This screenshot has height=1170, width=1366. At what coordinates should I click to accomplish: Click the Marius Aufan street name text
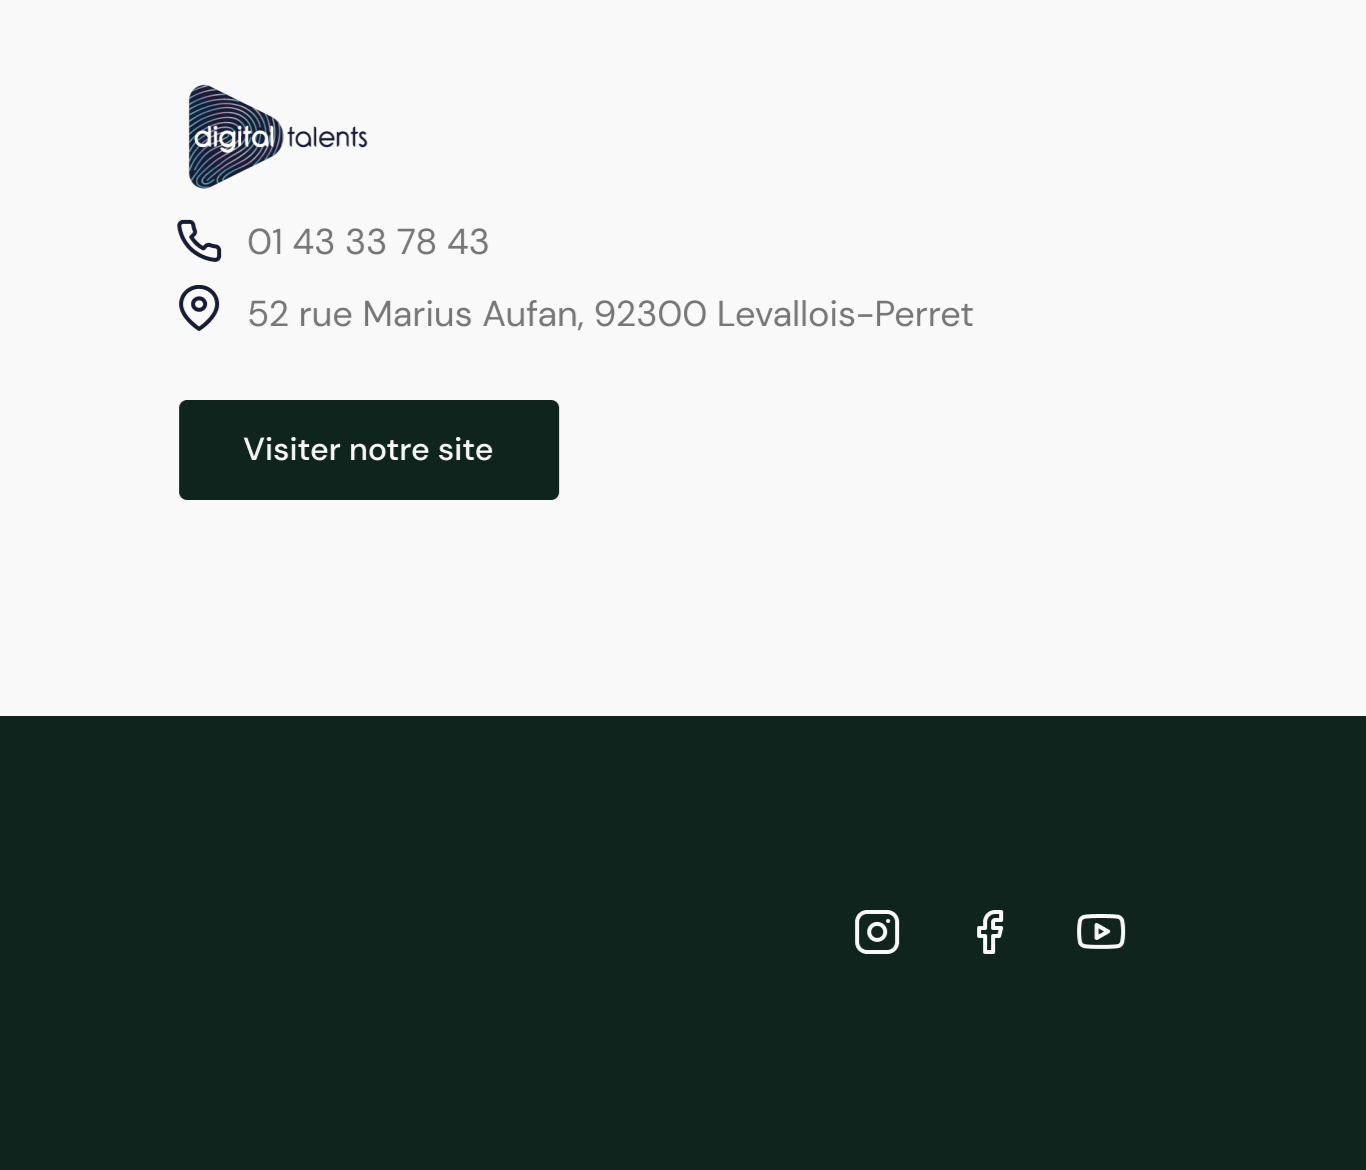472,314
